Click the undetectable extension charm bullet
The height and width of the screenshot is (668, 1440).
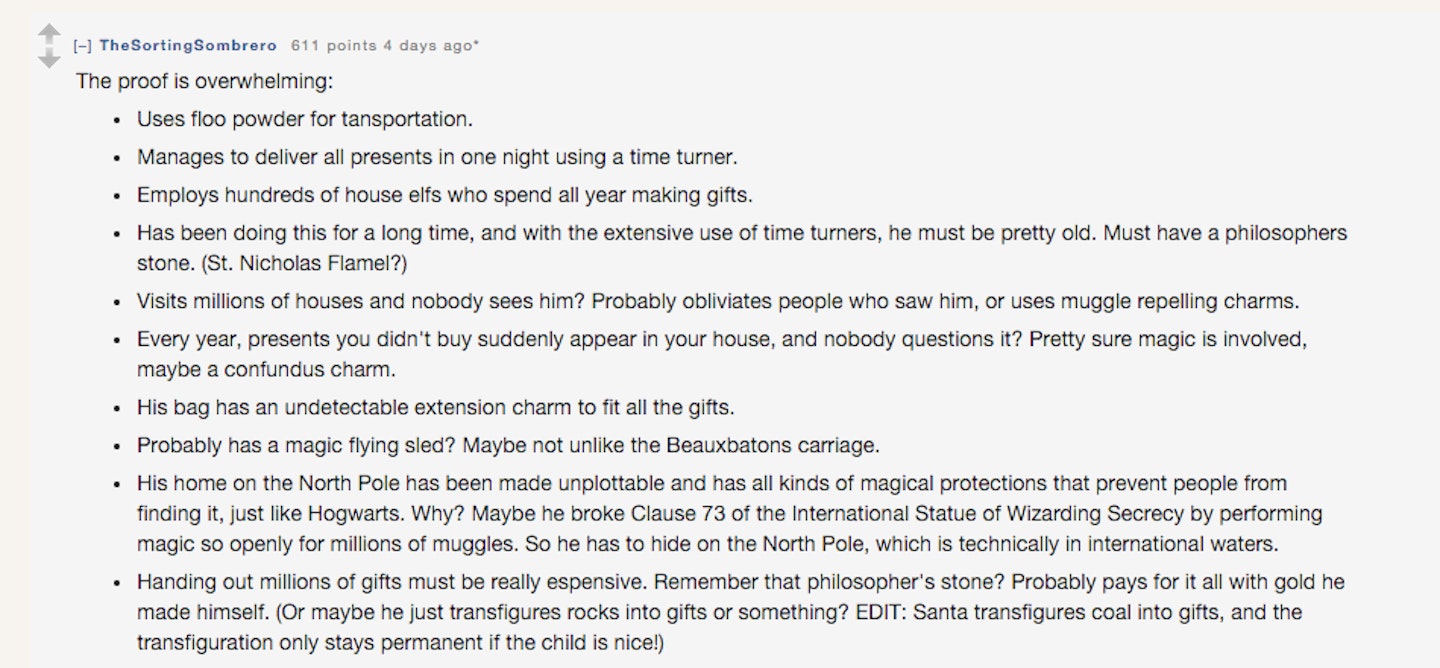click(436, 408)
